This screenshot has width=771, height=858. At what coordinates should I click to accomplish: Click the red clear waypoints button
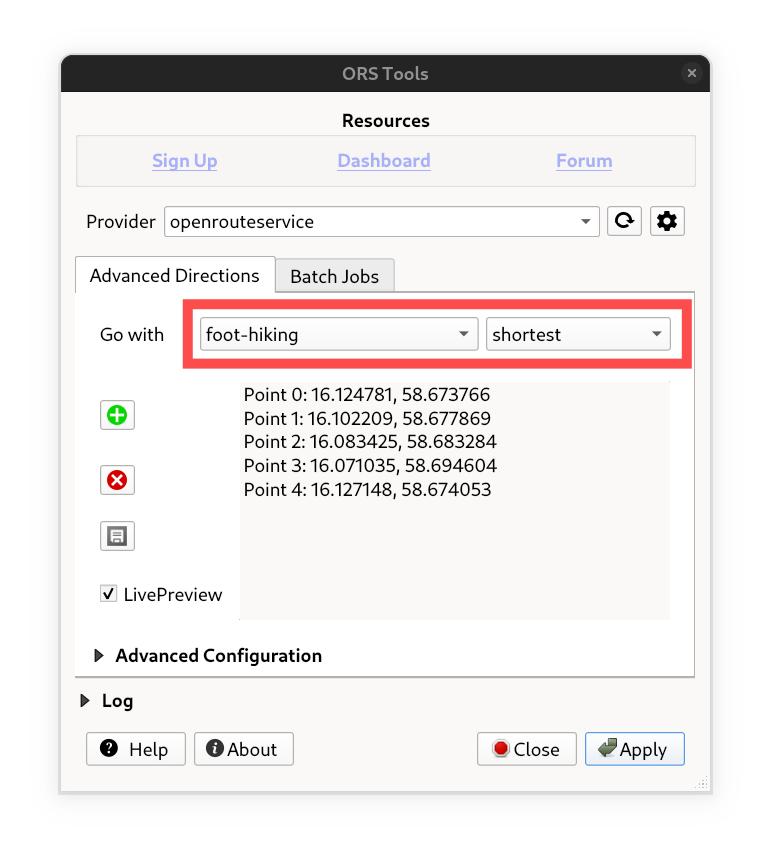pyautogui.click(x=117, y=481)
